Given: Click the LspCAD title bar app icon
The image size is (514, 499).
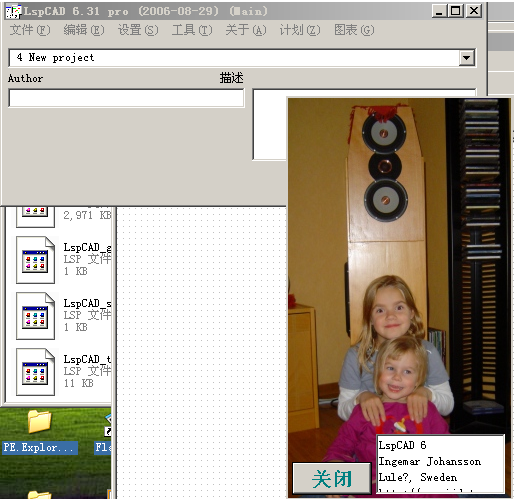Looking at the screenshot, I should (x=13, y=12).
